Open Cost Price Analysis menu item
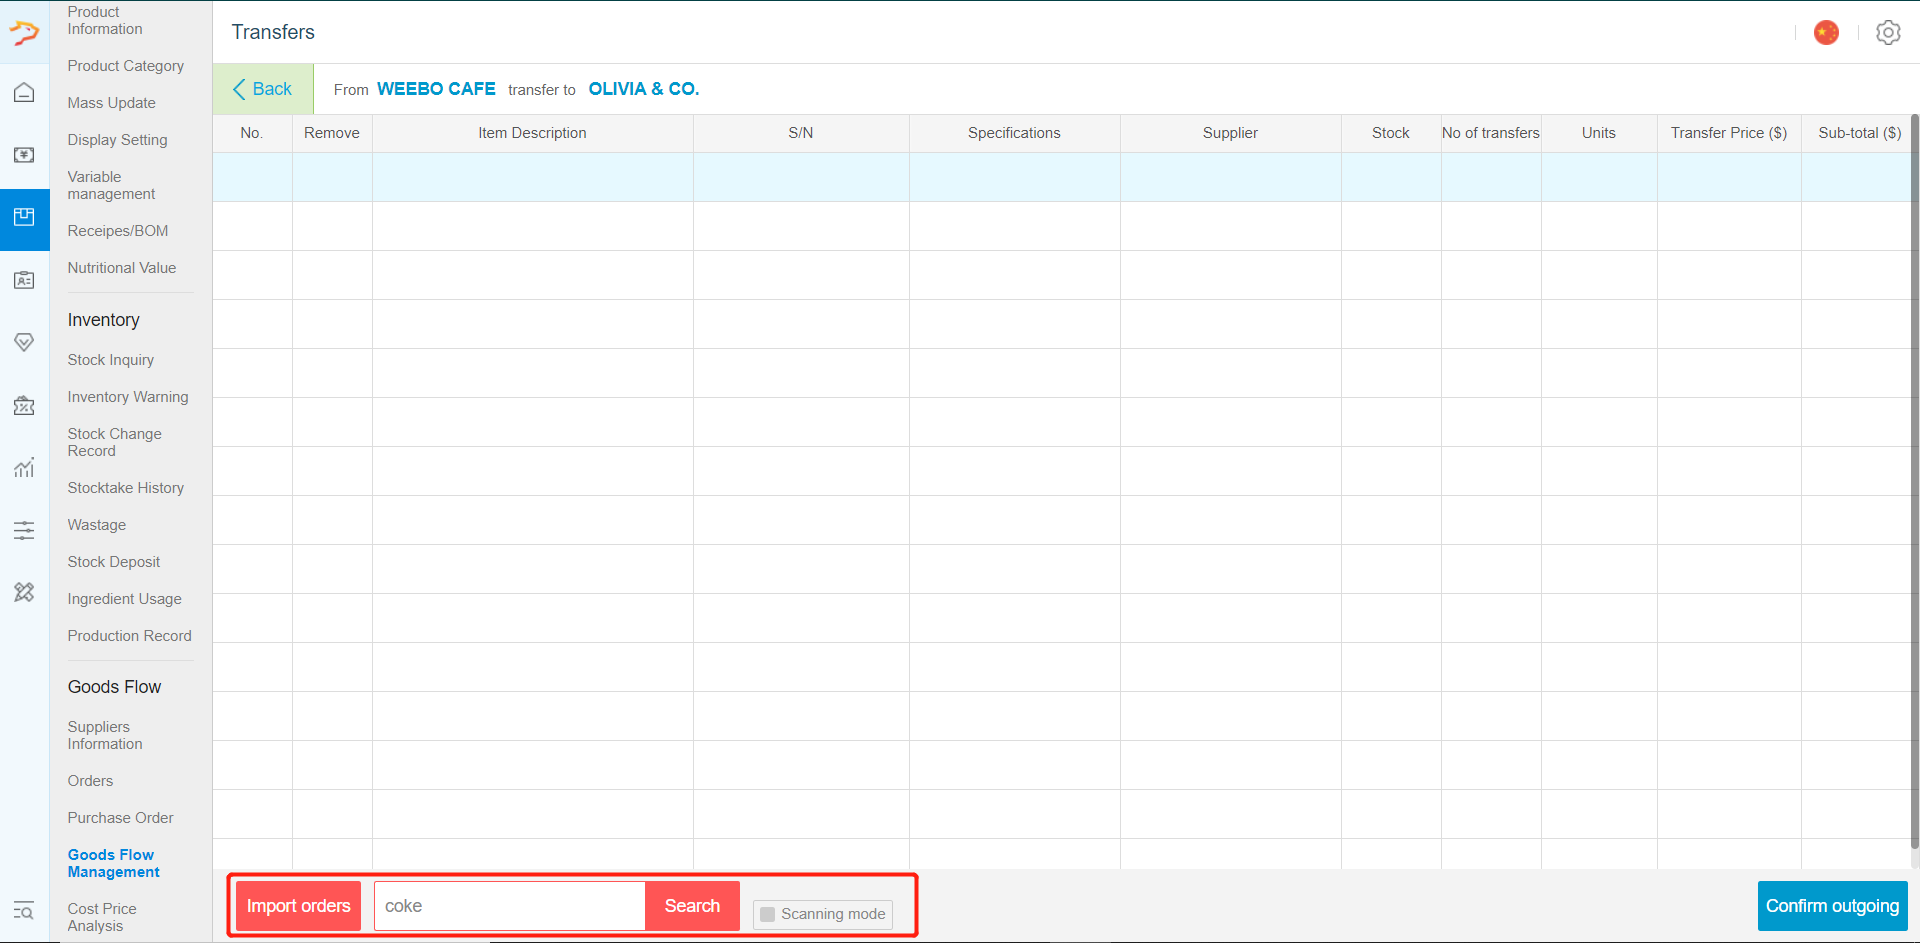 102,917
